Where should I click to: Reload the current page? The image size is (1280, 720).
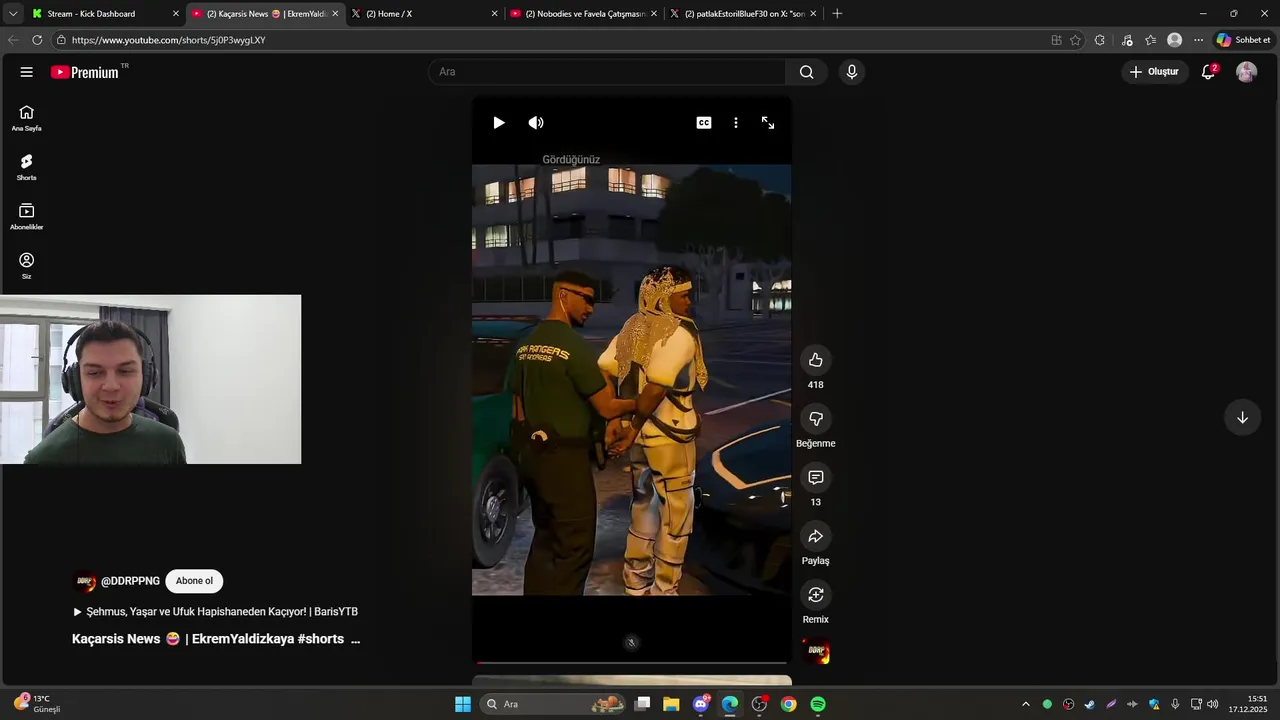click(37, 40)
